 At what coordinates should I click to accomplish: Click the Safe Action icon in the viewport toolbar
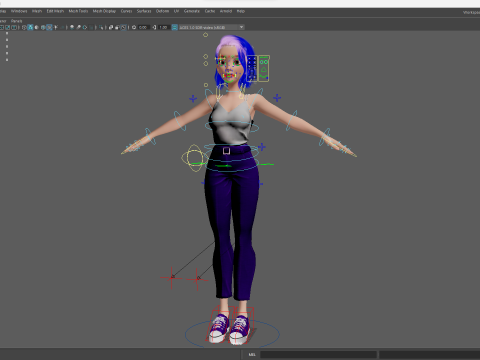8,27
